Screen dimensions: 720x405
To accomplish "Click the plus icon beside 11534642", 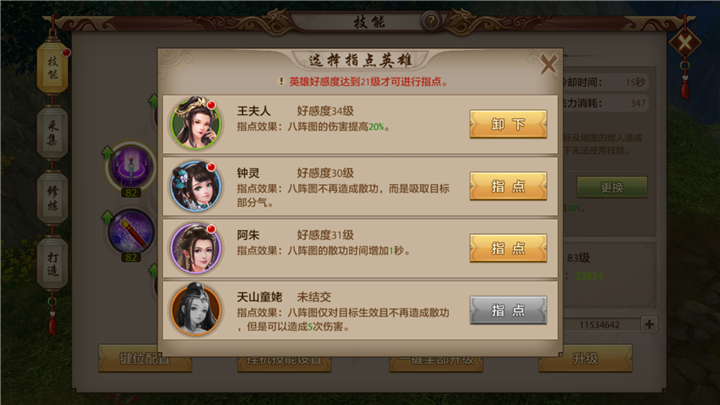I will pos(649,324).
